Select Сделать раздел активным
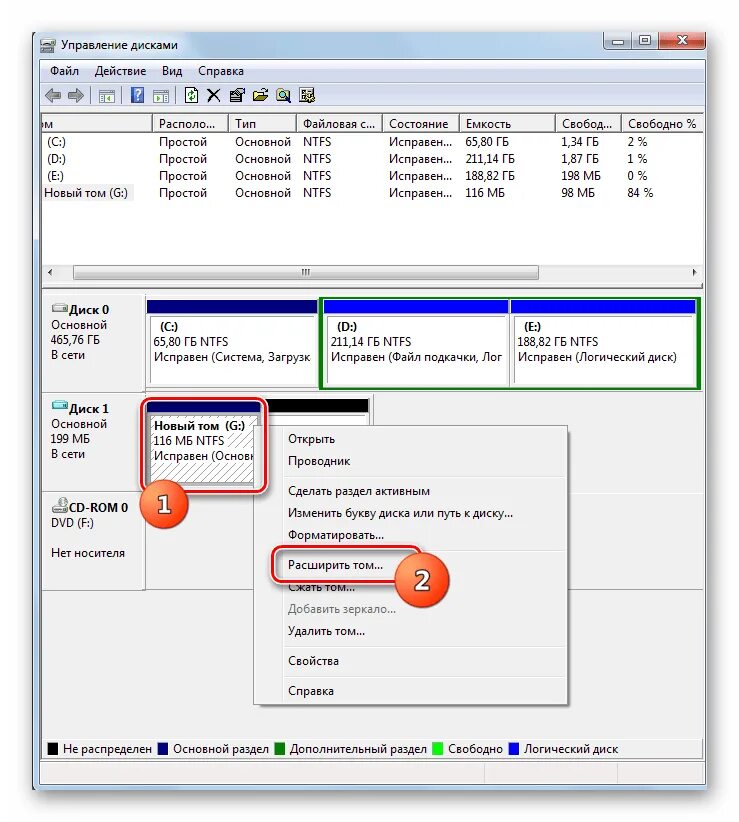This screenshot has height=822, width=739. 410,491
